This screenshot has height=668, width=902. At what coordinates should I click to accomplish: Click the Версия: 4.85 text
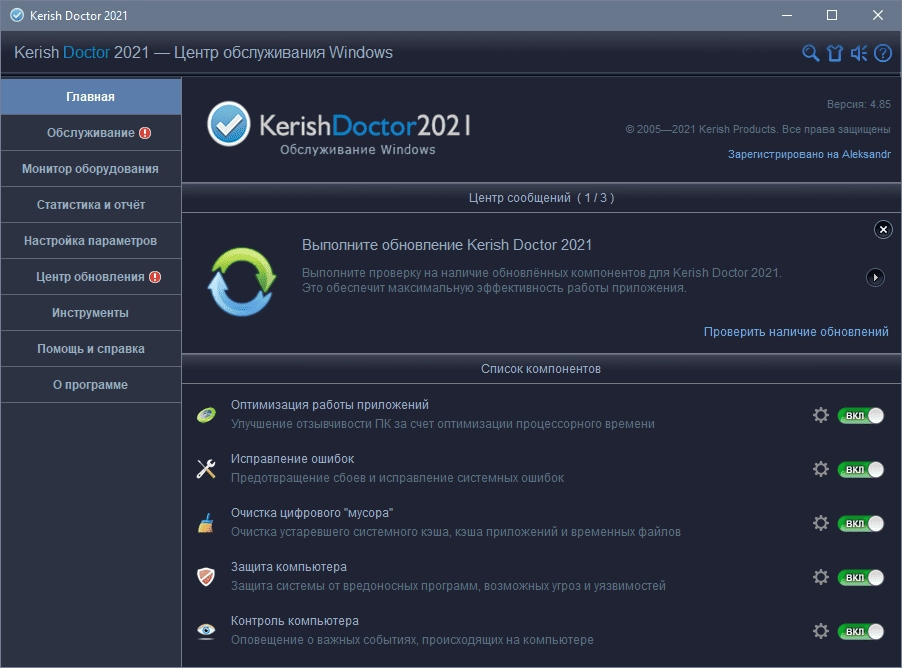click(858, 104)
